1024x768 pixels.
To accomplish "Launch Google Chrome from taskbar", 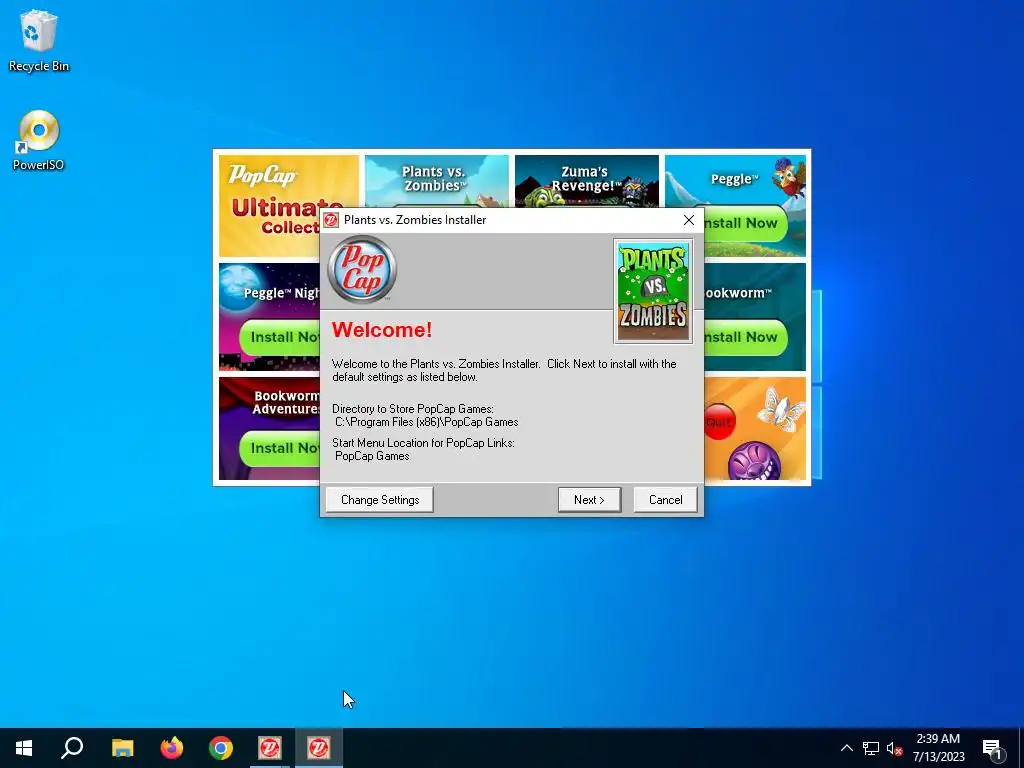I will (x=221, y=748).
